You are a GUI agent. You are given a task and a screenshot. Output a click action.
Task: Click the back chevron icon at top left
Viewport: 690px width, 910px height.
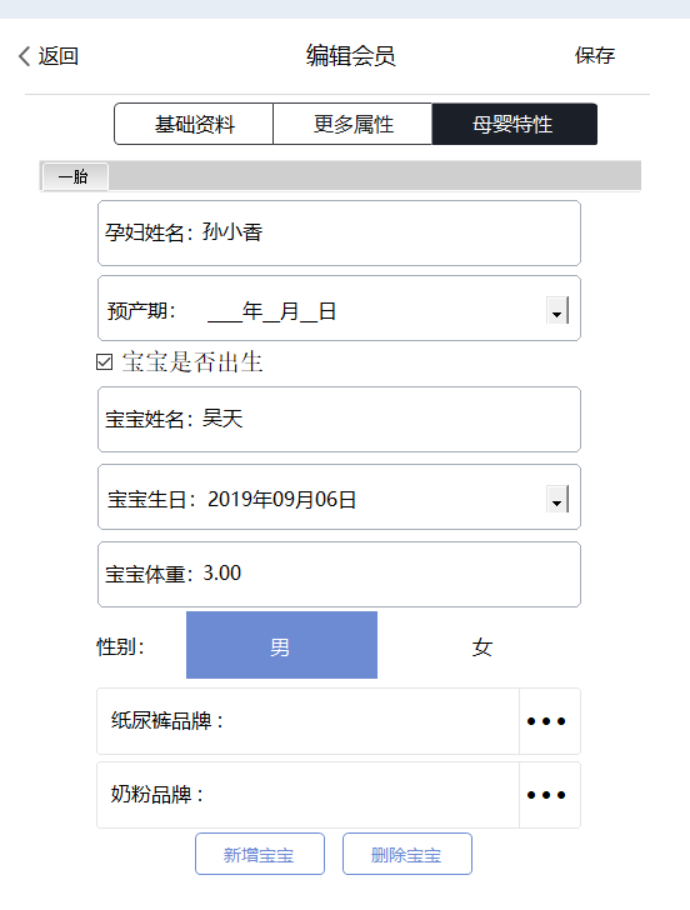pos(22,56)
